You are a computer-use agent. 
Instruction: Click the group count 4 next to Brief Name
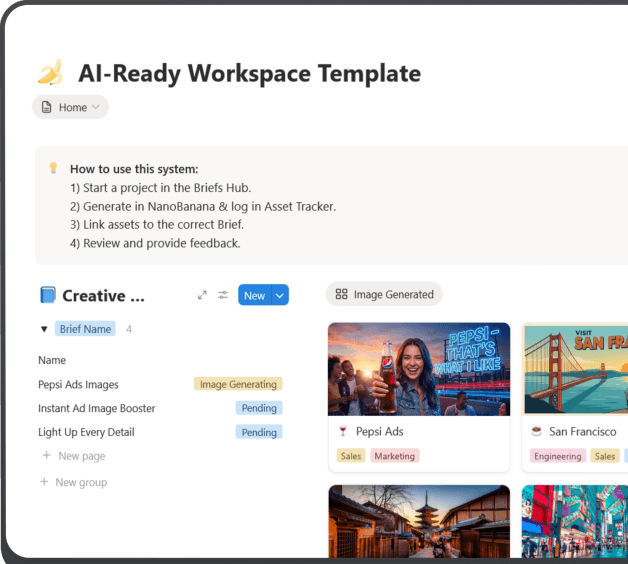pos(129,329)
